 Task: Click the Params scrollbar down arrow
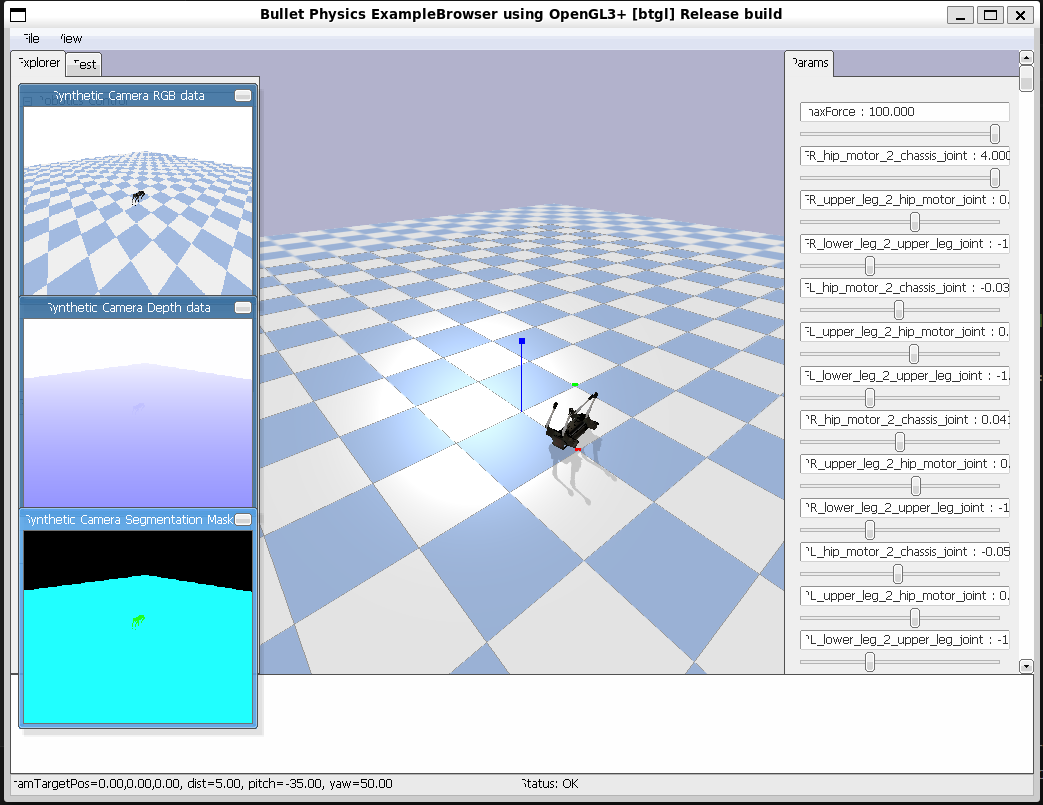click(1026, 666)
